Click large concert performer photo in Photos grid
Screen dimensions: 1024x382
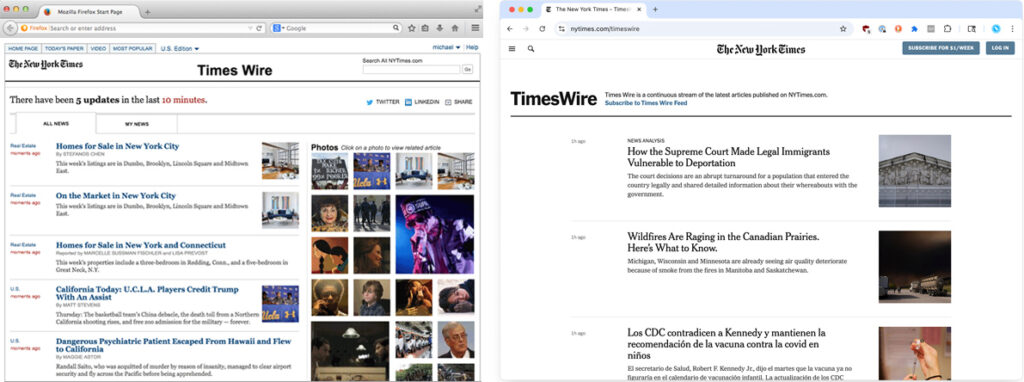(x=434, y=234)
